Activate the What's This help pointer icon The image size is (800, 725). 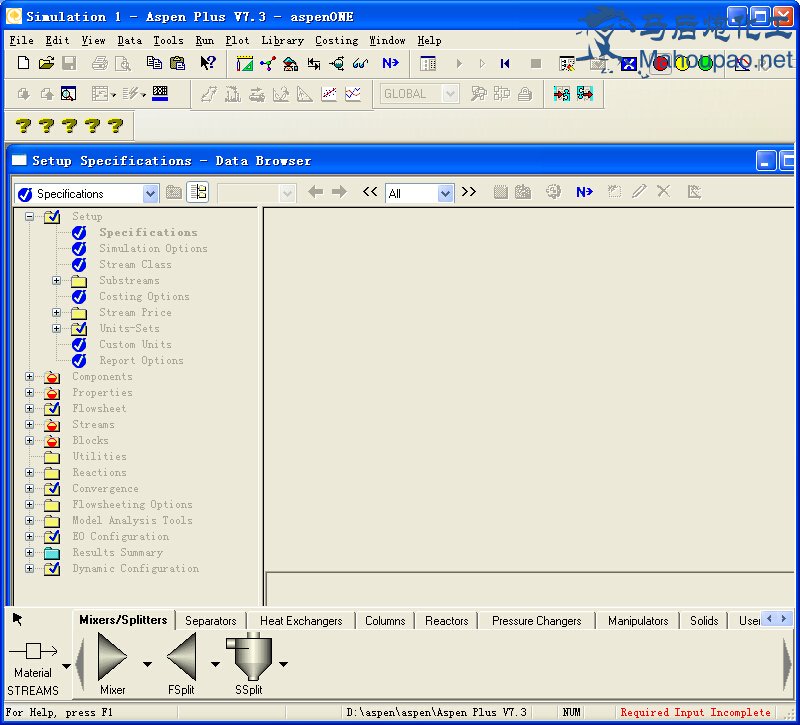click(208, 63)
